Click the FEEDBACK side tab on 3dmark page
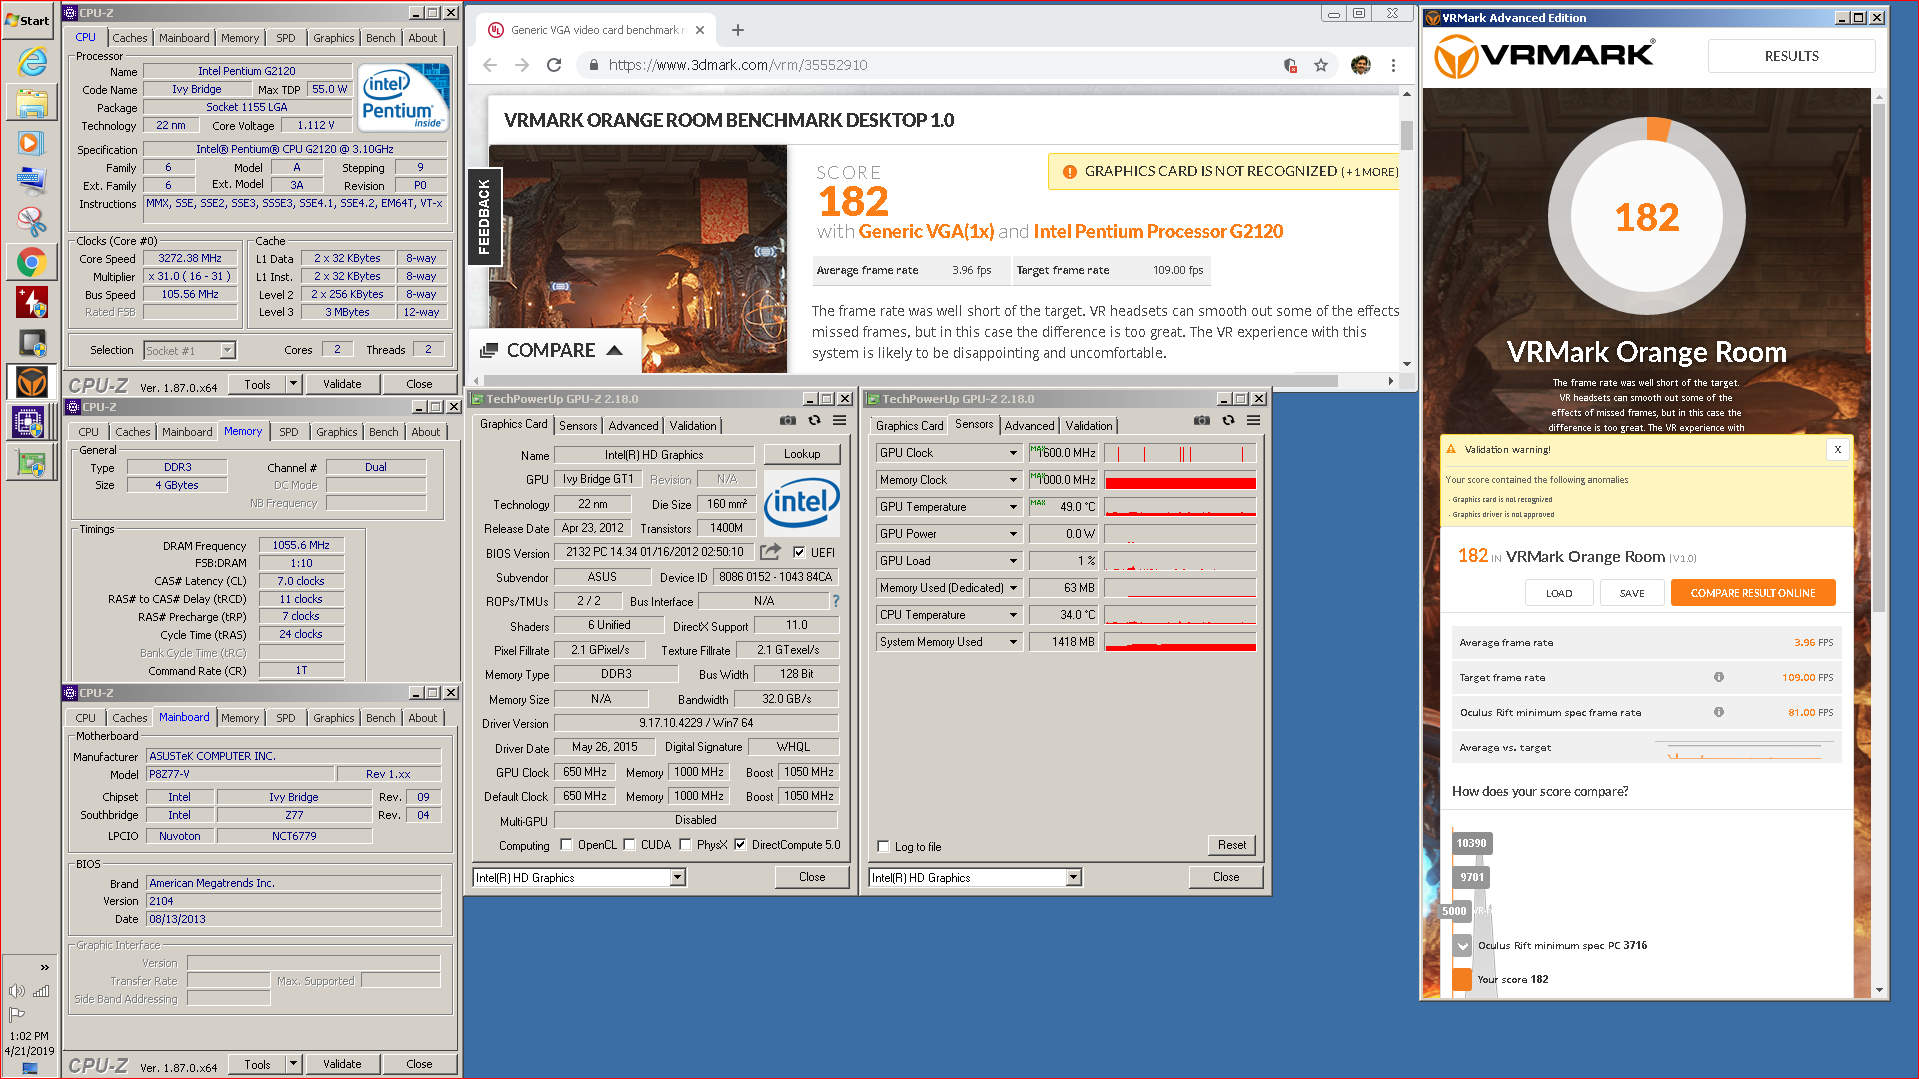1919x1079 pixels. point(484,216)
